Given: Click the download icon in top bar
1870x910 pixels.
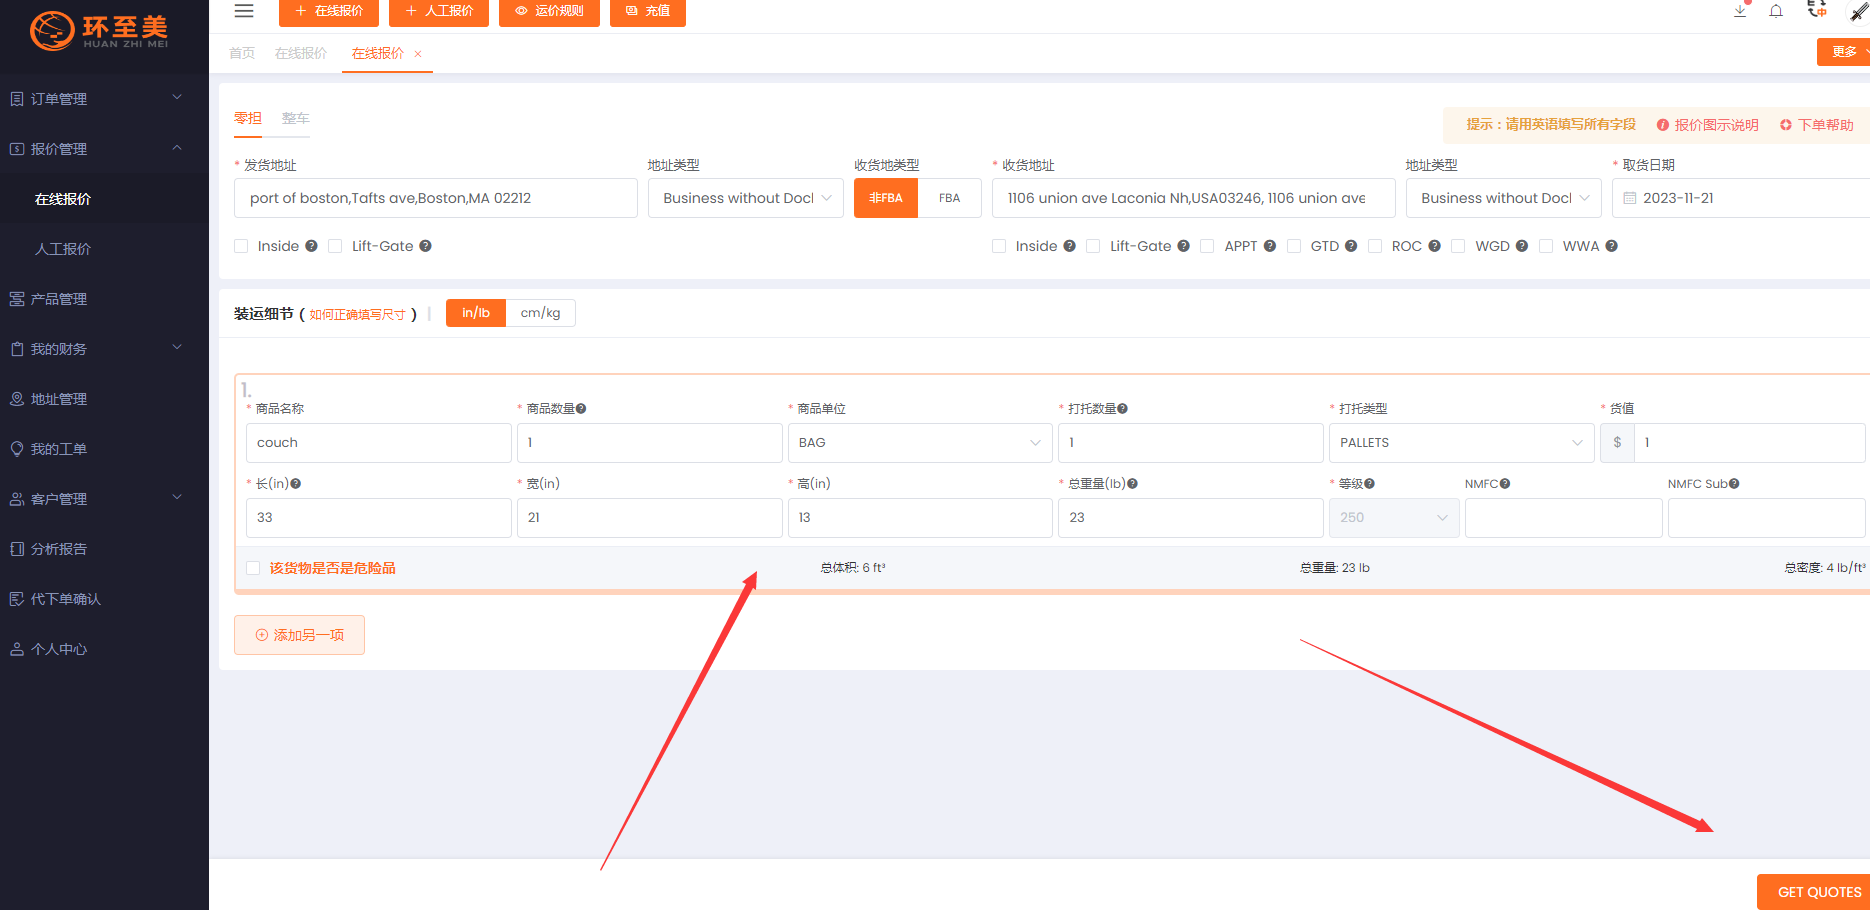Looking at the screenshot, I should coord(1740,11).
